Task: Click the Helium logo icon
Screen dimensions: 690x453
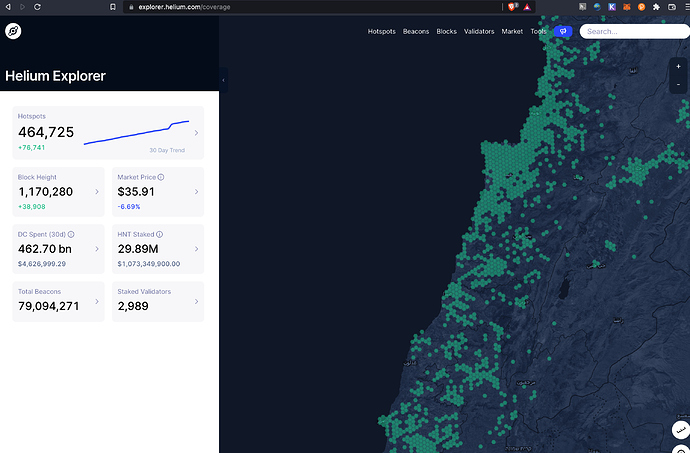Action: click(x=13, y=31)
